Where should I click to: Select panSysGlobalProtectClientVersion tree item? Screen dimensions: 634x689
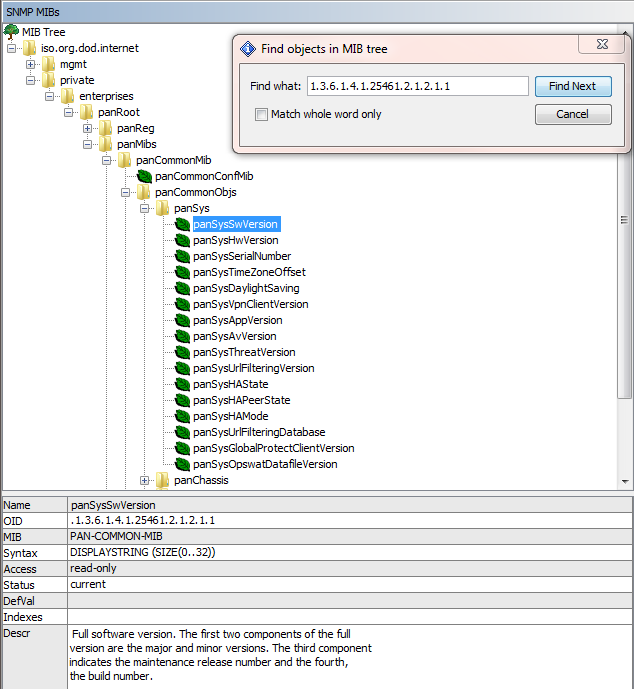(x=274, y=448)
